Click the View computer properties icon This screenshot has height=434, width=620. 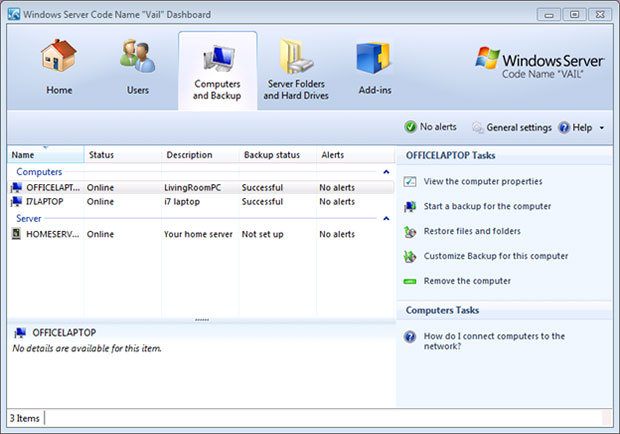click(x=410, y=181)
